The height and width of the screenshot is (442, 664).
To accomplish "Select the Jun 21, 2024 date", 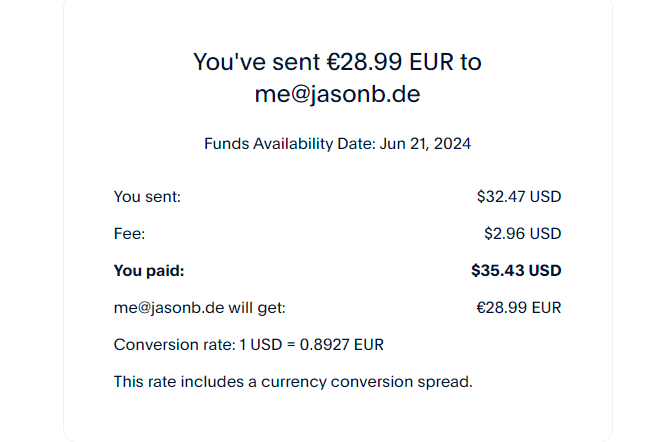I will tap(425, 144).
